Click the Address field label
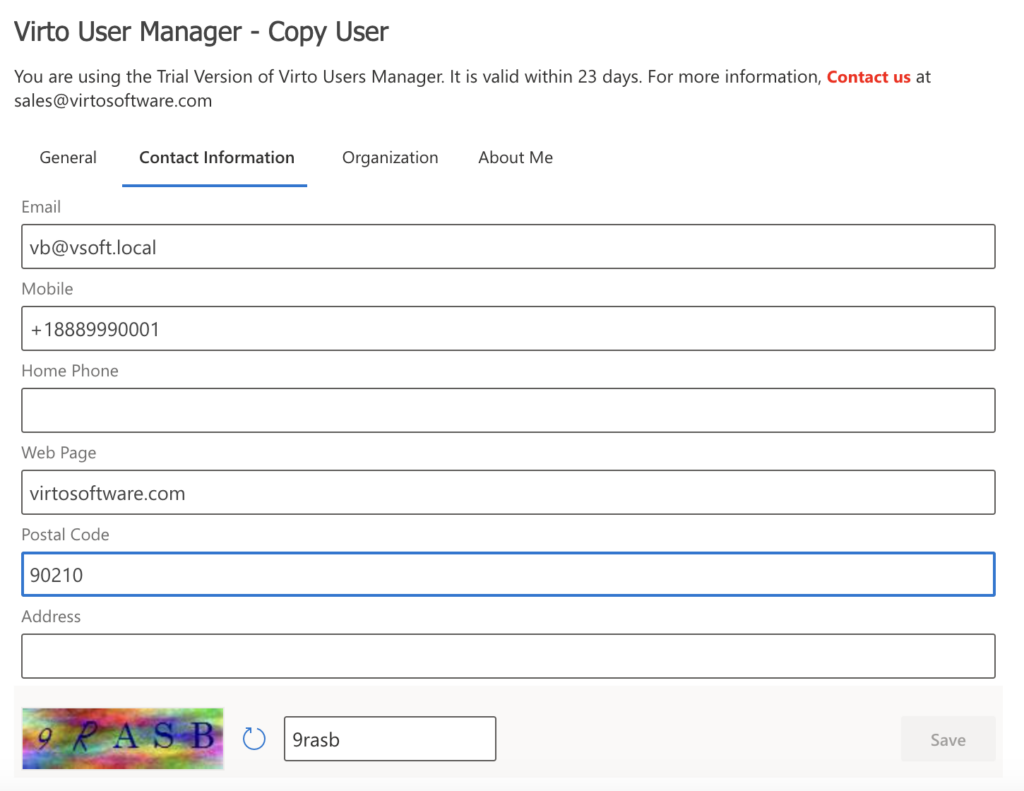 51,616
